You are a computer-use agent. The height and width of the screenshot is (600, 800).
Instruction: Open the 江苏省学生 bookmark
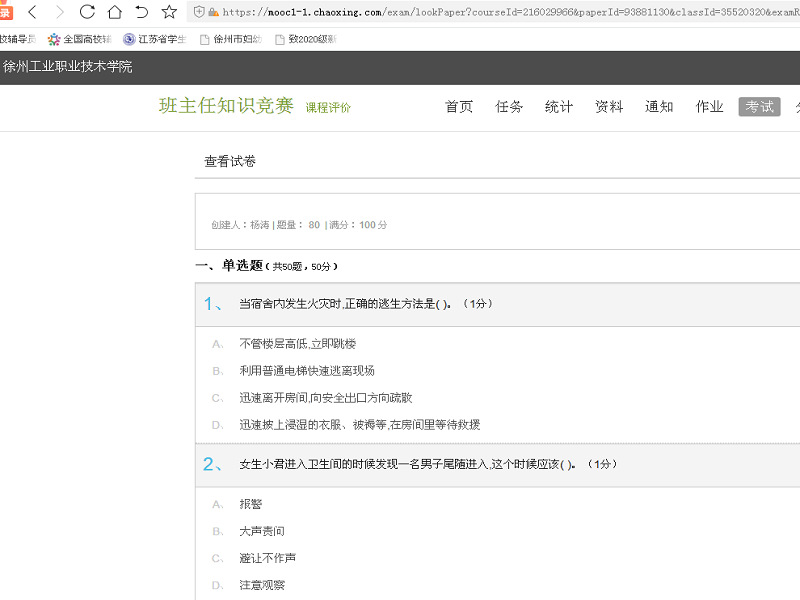tap(155, 39)
